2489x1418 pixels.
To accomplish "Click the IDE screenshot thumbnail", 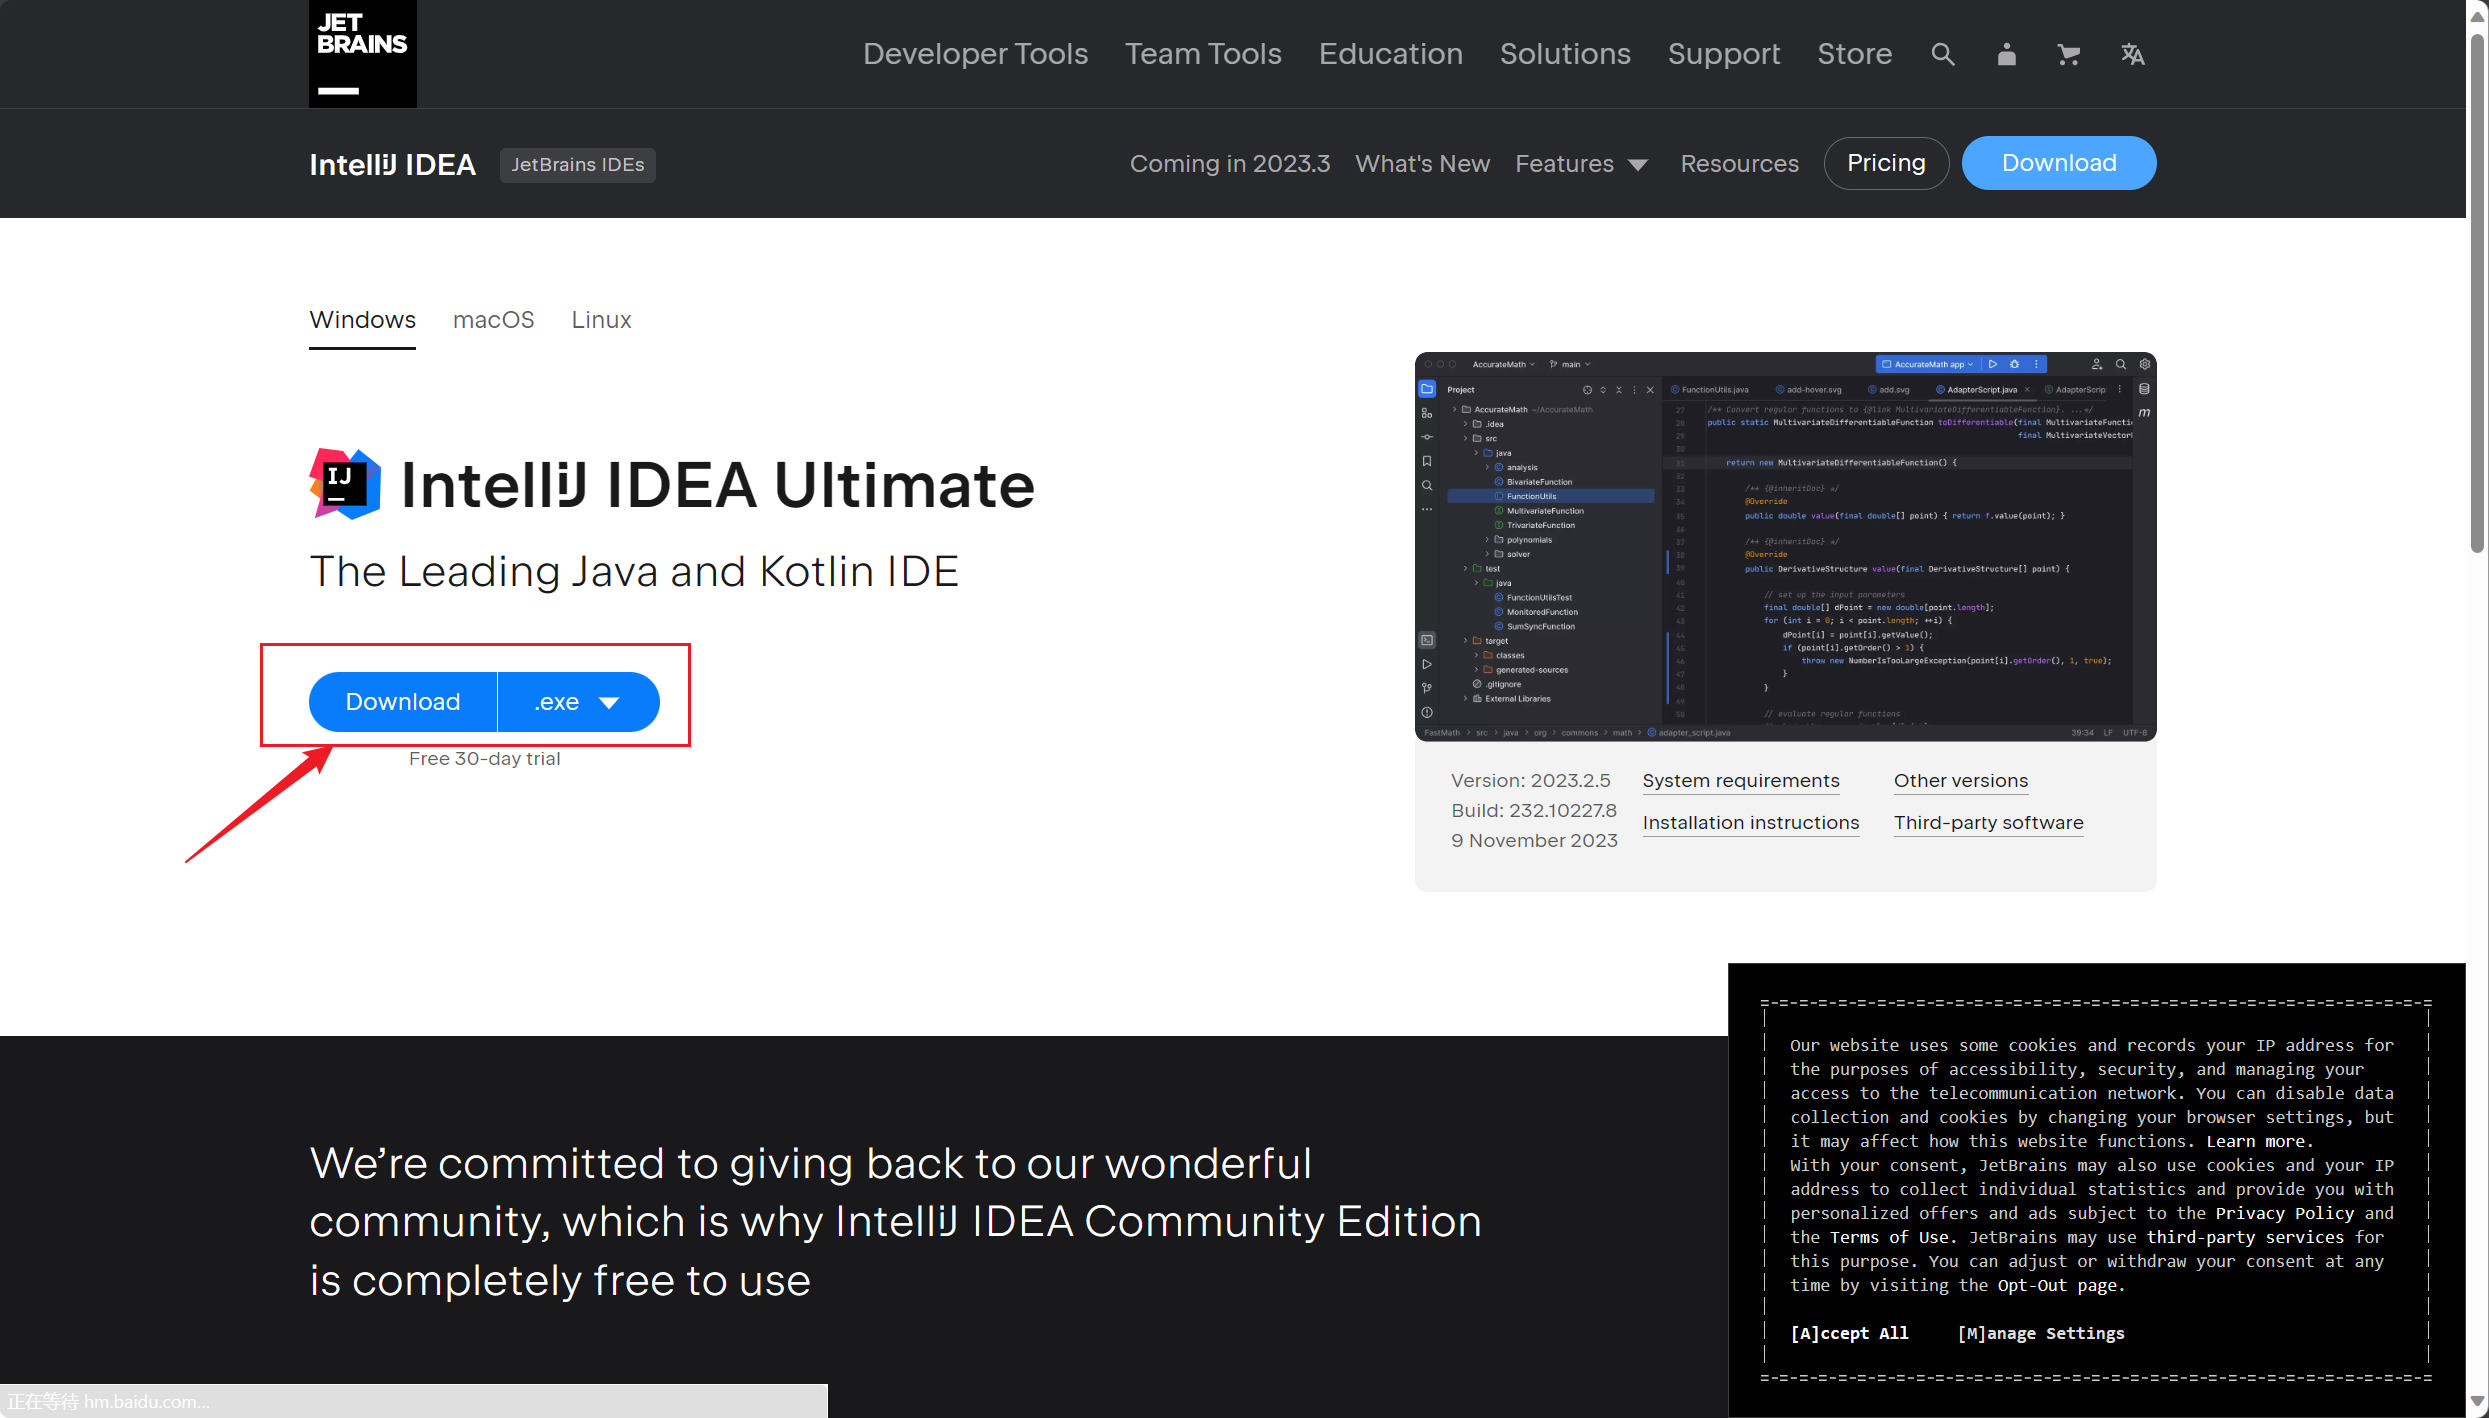I will 1785,546.
